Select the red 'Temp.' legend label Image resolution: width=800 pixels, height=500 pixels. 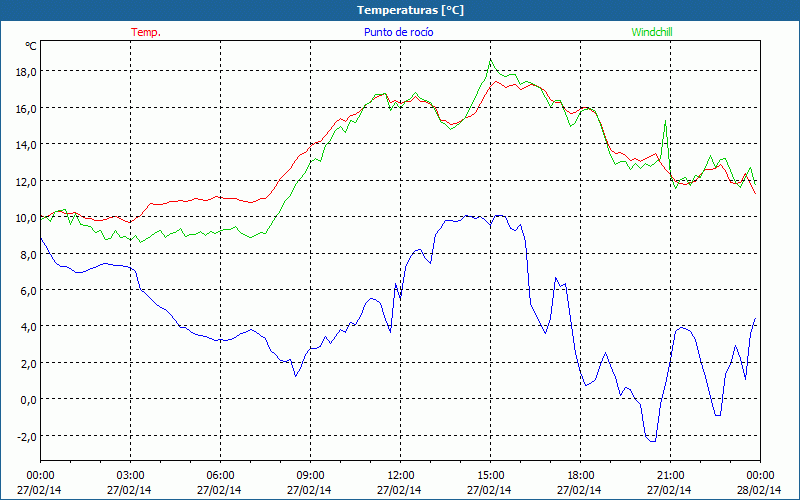pyautogui.click(x=146, y=32)
